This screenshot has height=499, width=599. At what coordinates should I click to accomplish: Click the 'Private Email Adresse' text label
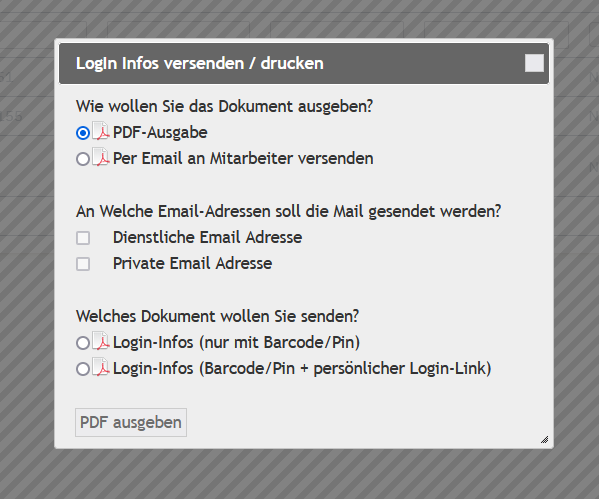pyautogui.click(x=193, y=263)
